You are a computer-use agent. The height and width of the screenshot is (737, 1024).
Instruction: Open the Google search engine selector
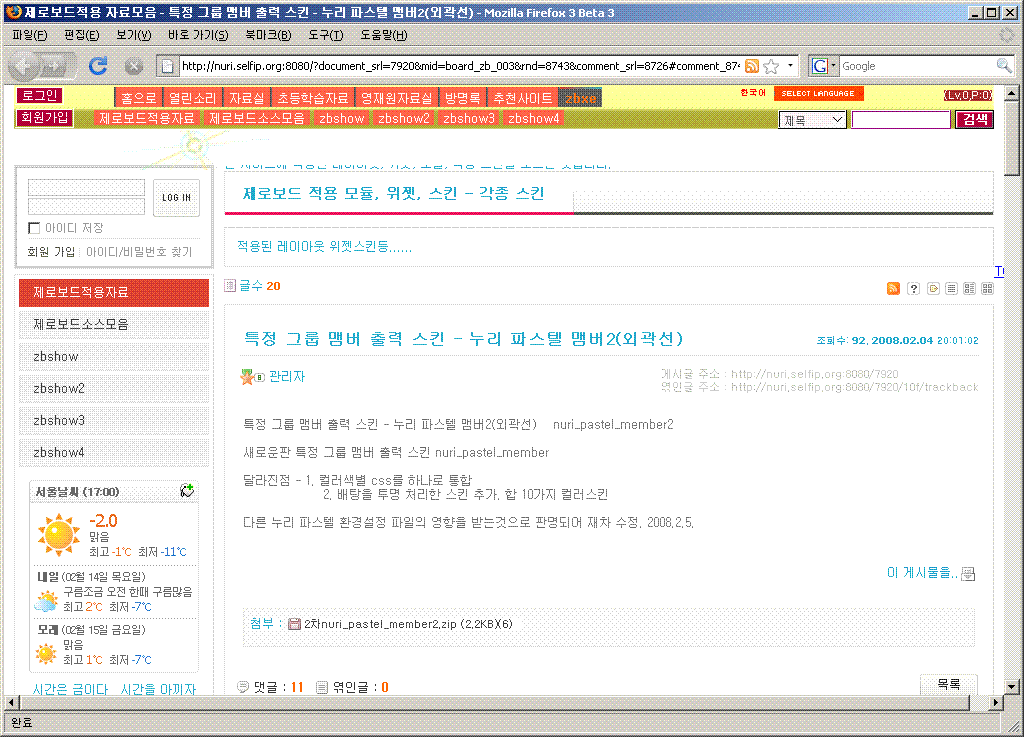824,66
